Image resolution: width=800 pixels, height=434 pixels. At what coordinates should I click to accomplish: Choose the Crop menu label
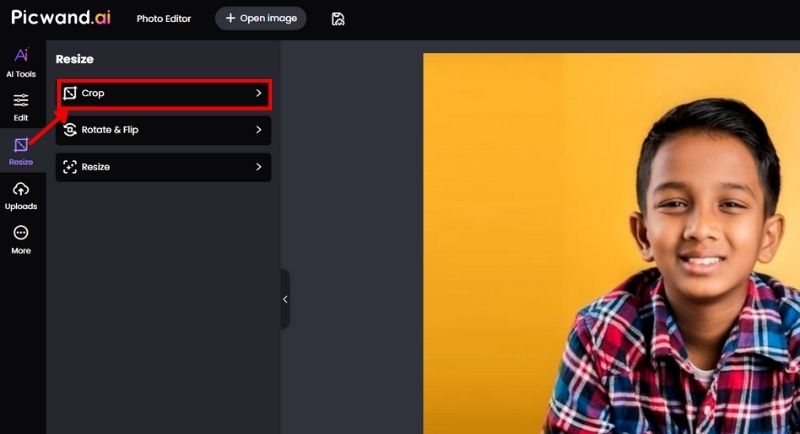(93, 93)
